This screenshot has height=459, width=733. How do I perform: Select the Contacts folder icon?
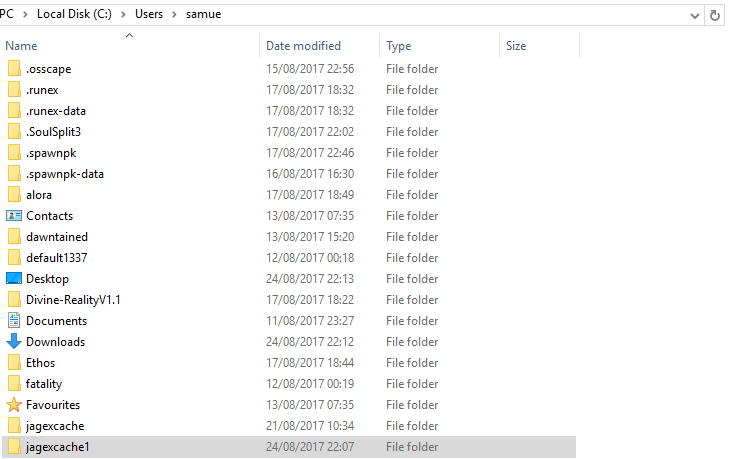(x=14, y=215)
